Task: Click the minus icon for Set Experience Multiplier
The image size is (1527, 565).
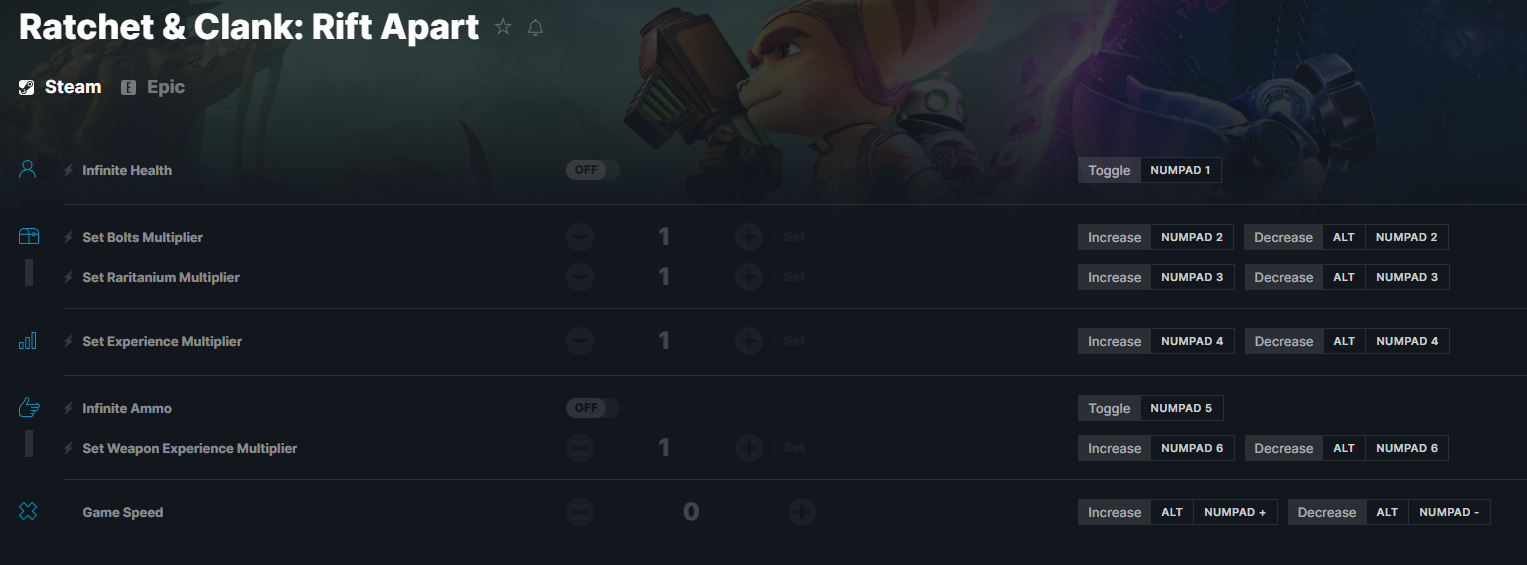Action: (580, 341)
